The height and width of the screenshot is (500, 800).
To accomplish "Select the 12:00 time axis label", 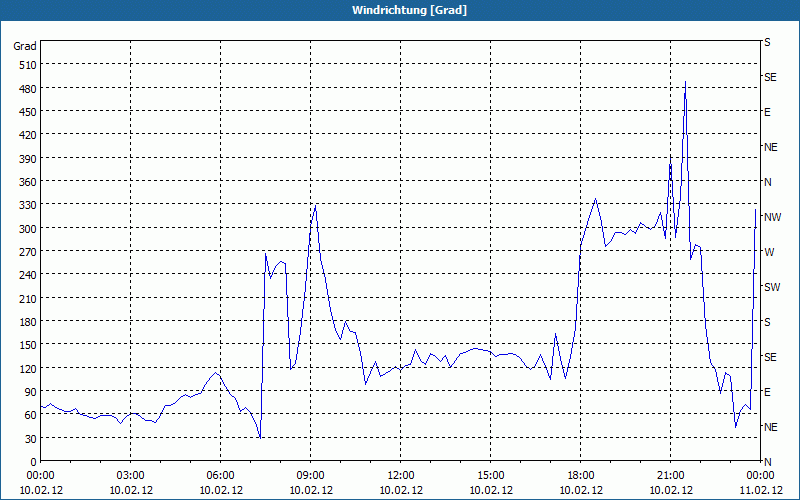I will pyautogui.click(x=401, y=476).
